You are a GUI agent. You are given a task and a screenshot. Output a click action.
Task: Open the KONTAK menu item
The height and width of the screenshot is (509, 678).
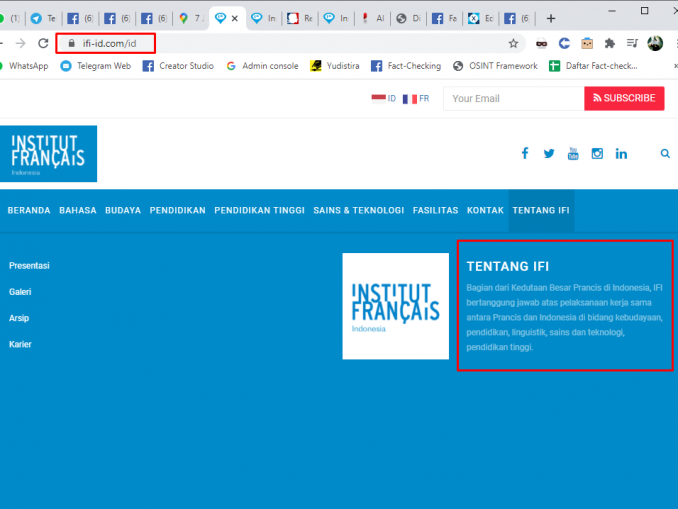click(x=485, y=211)
